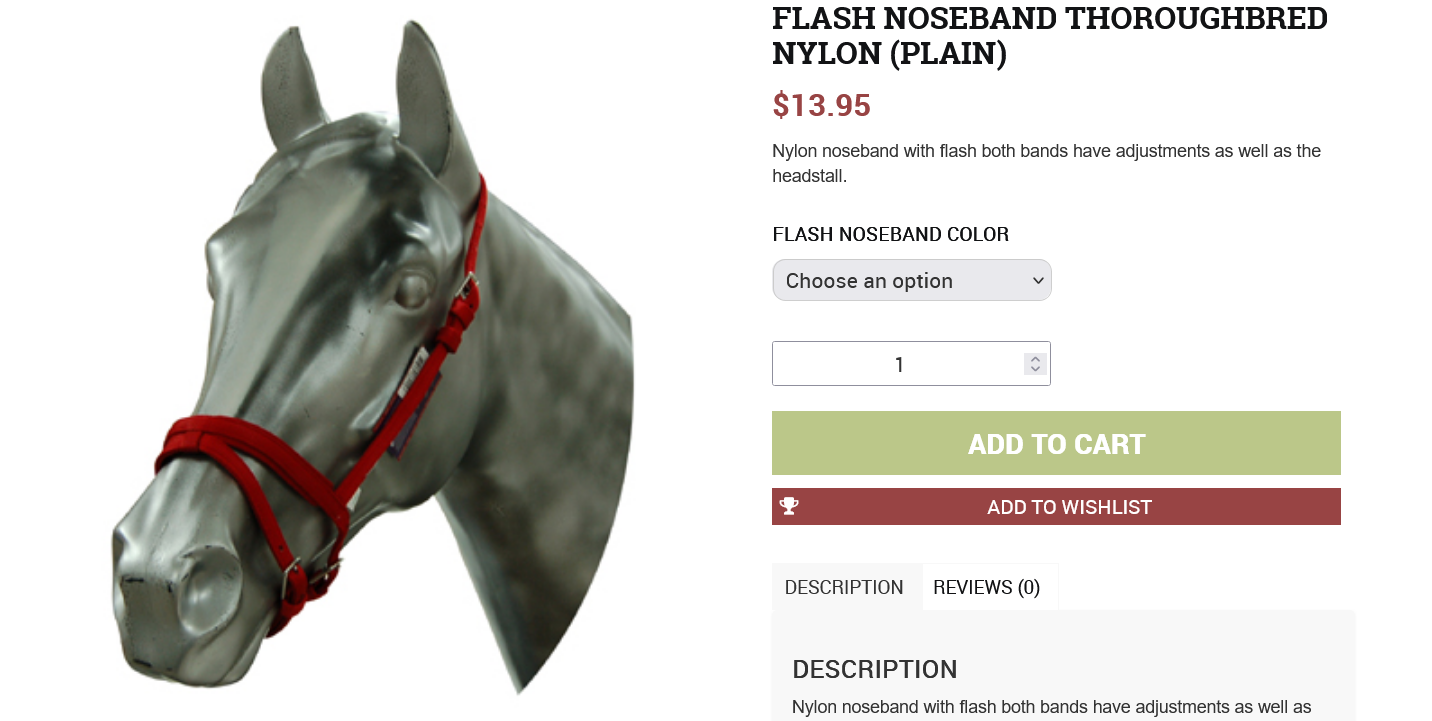Click the horse mannequin's eye in the photo
The height and width of the screenshot is (721, 1432).
[410, 290]
